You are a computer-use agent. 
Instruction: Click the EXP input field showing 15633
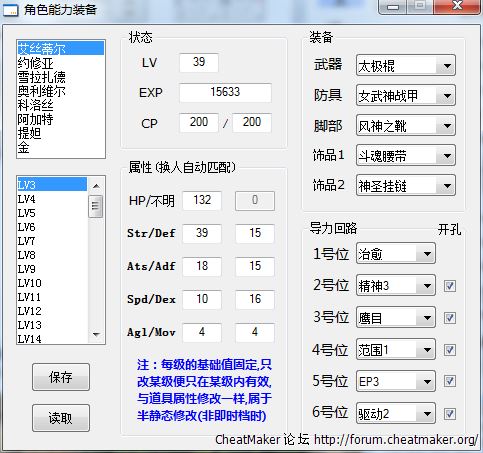click(x=225, y=92)
